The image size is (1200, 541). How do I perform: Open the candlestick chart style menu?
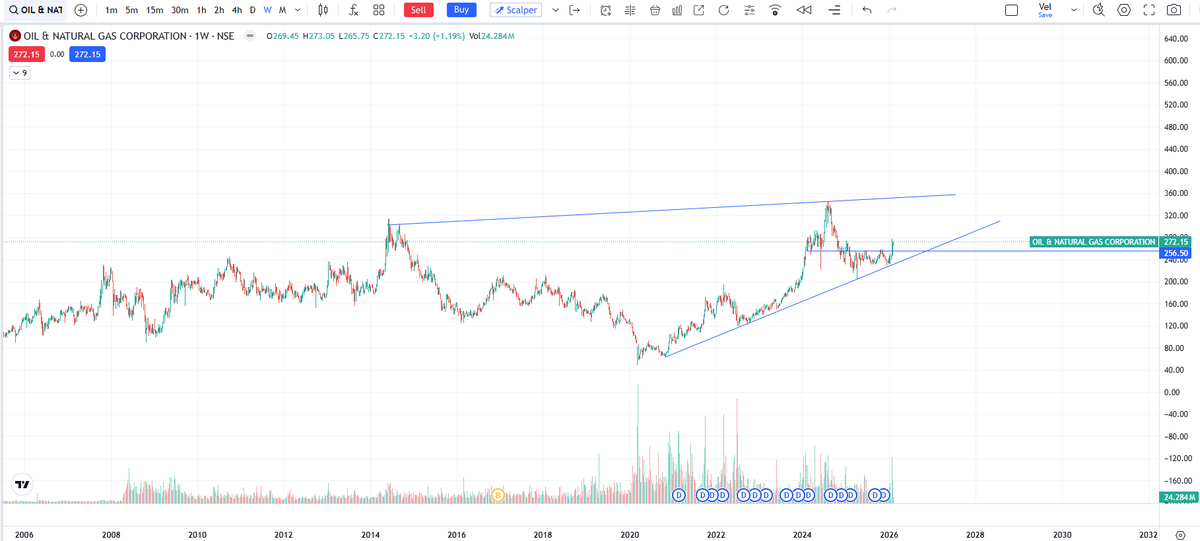(x=323, y=10)
